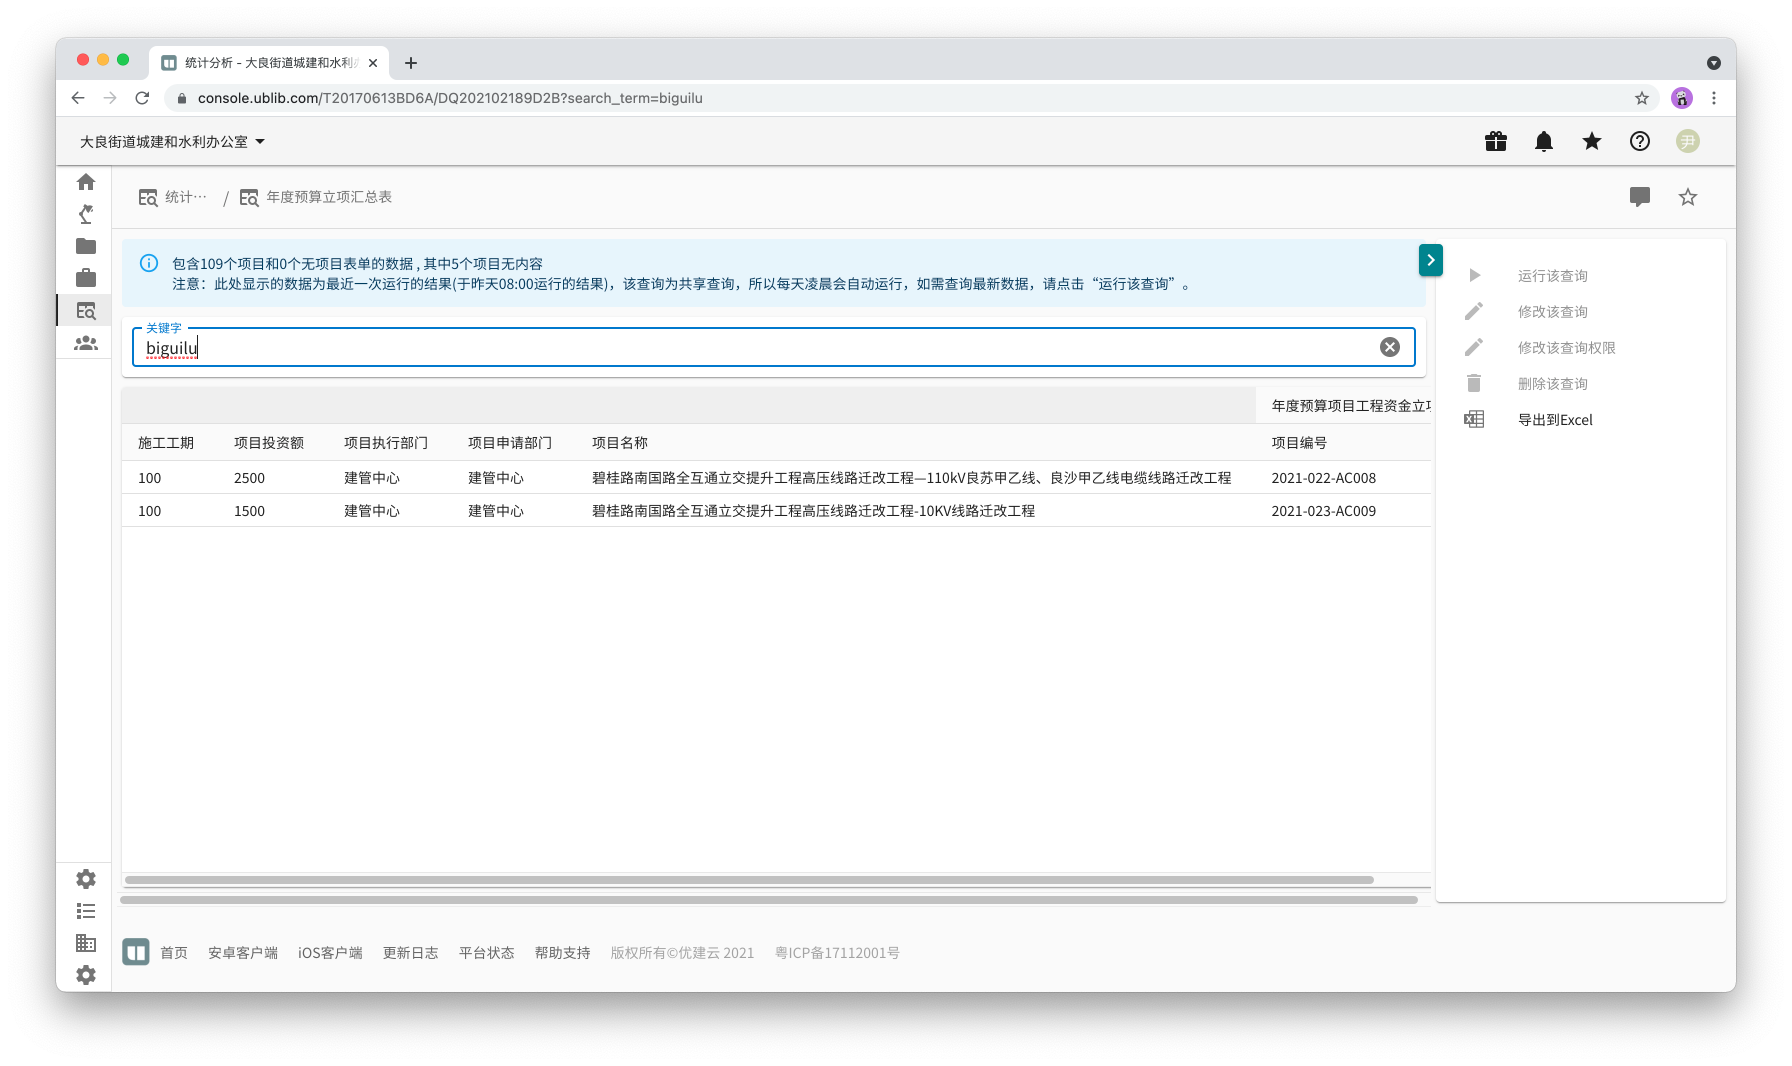Image resolution: width=1792 pixels, height=1066 pixels.
Task: Click the gift icon in header
Action: [x=1495, y=141]
